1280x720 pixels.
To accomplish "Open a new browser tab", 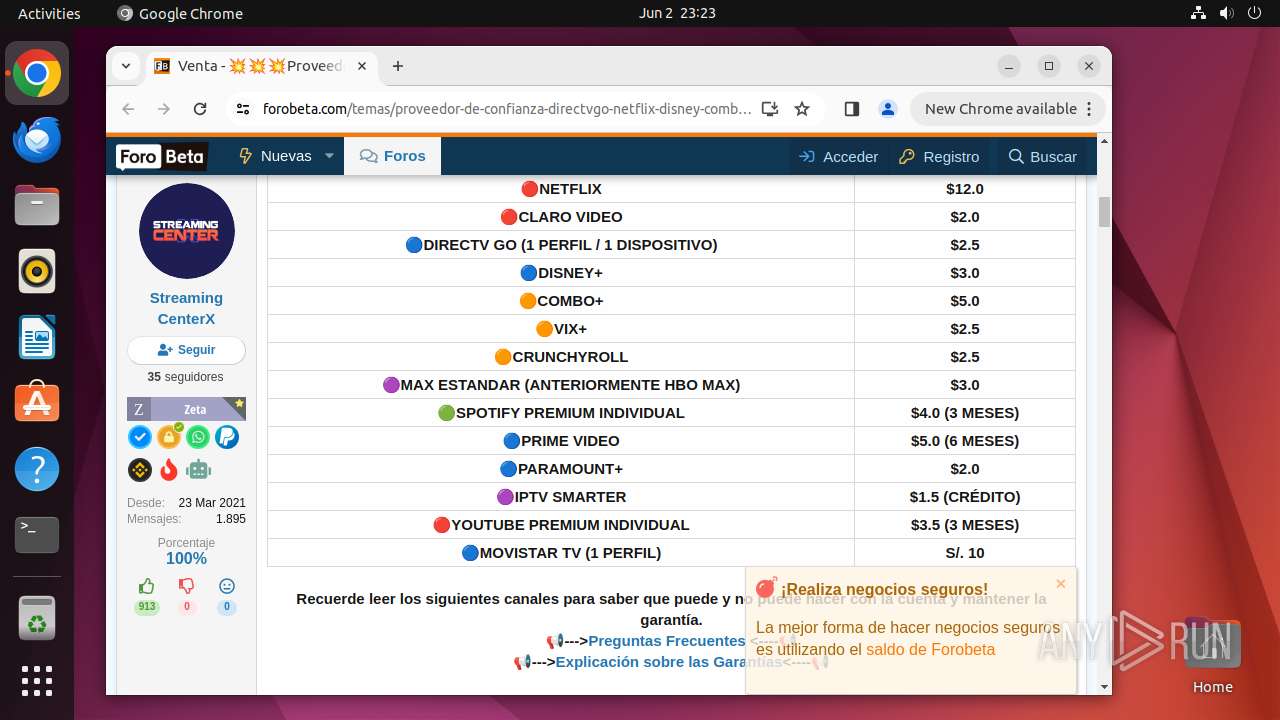I will coord(398,66).
